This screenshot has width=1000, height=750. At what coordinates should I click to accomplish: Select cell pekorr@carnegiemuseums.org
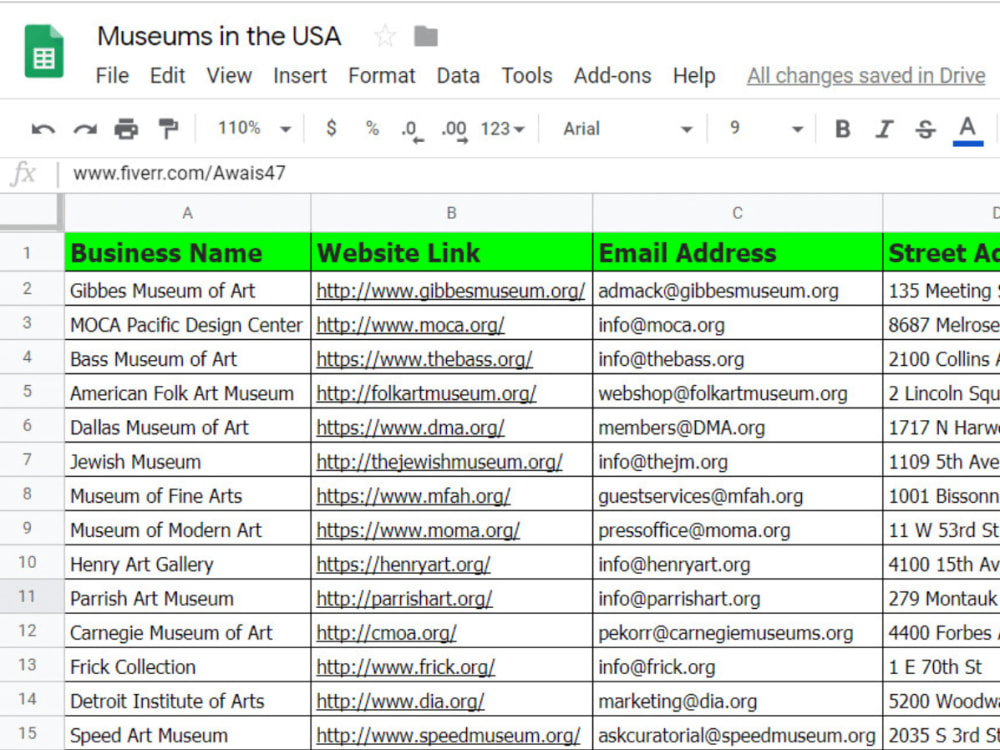tap(737, 632)
